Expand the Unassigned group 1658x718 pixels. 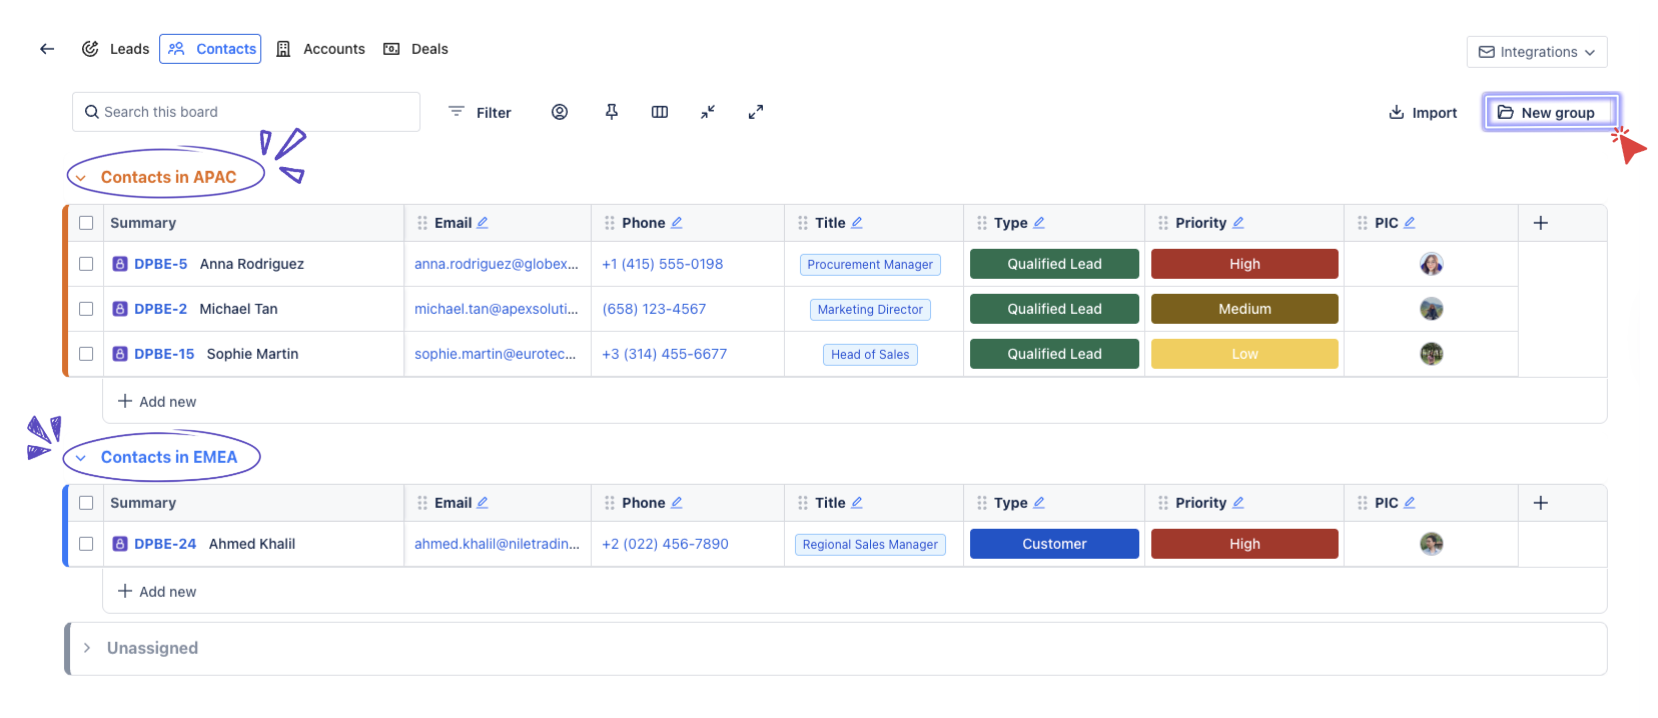coord(87,648)
